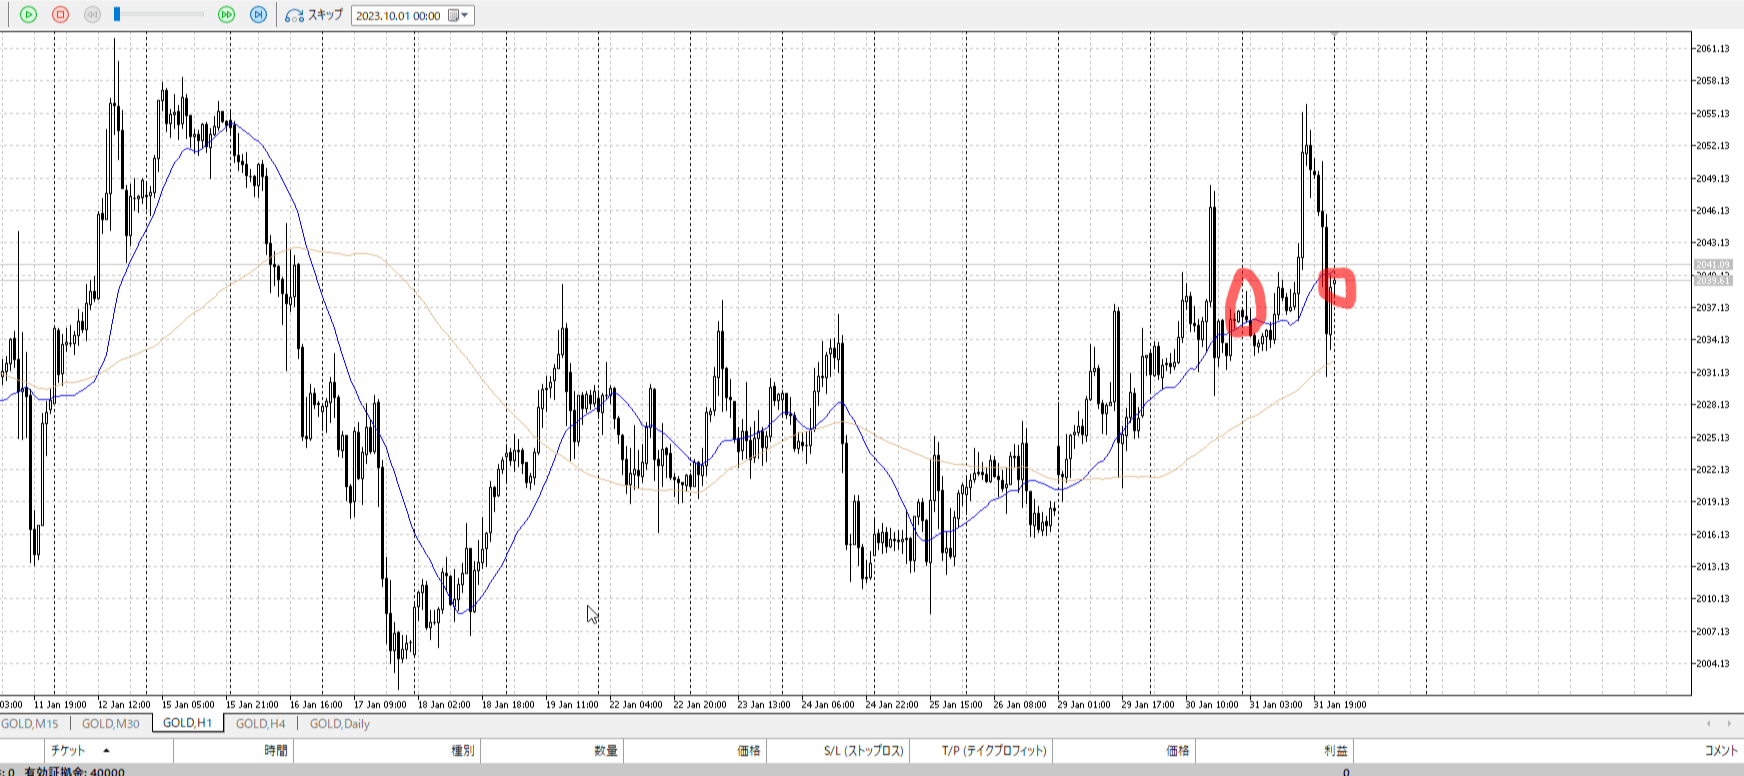Click the スキップ (skip) button
Viewport: 1744px width, 776px height.
click(314, 15)
